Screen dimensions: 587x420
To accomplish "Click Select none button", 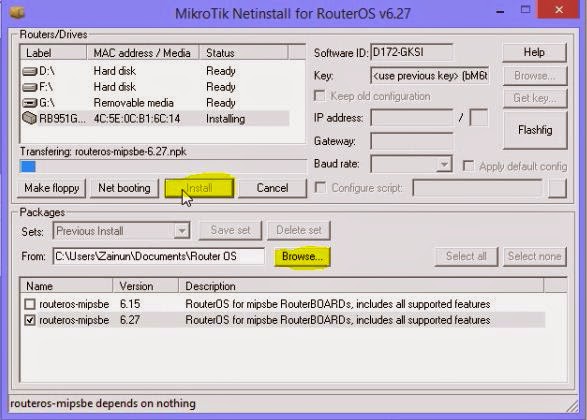I will (535, 256).
